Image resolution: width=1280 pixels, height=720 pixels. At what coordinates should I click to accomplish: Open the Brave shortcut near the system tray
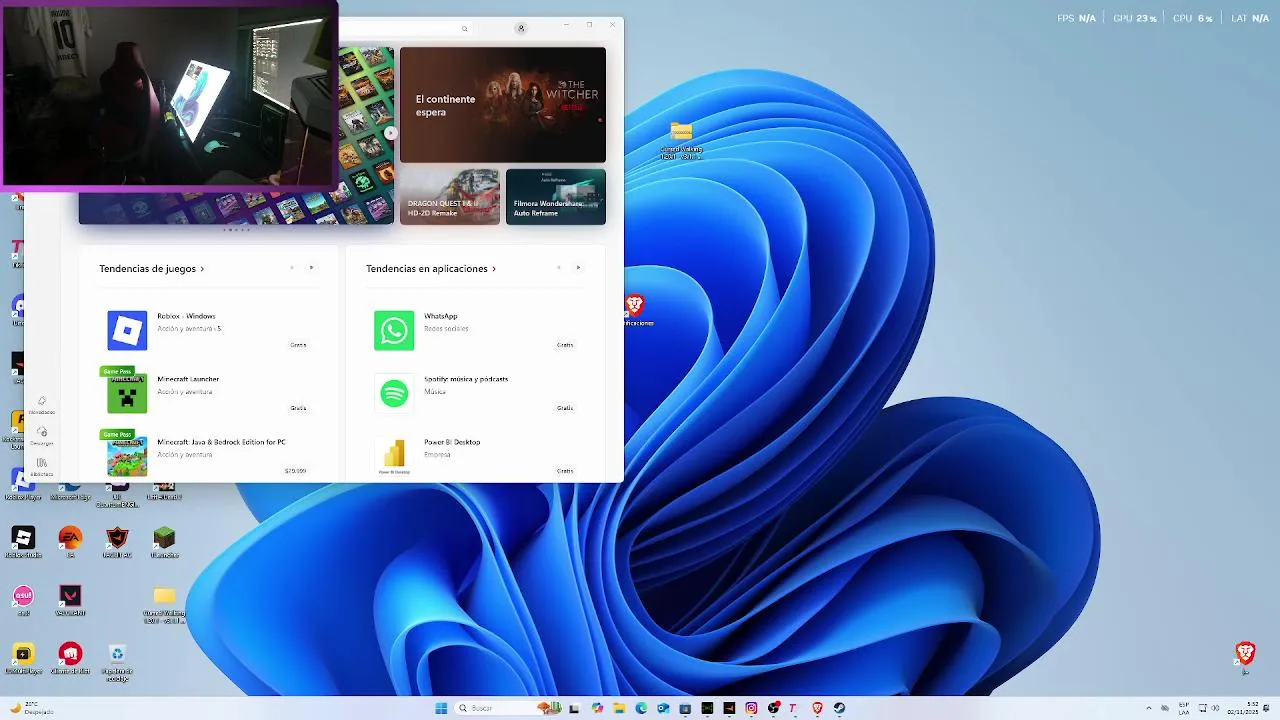pyautogui.click(x=1245, y=653)
